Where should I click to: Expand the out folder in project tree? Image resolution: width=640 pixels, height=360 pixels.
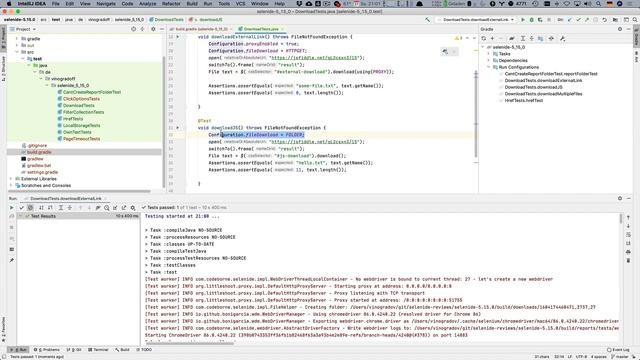(17, 45)
